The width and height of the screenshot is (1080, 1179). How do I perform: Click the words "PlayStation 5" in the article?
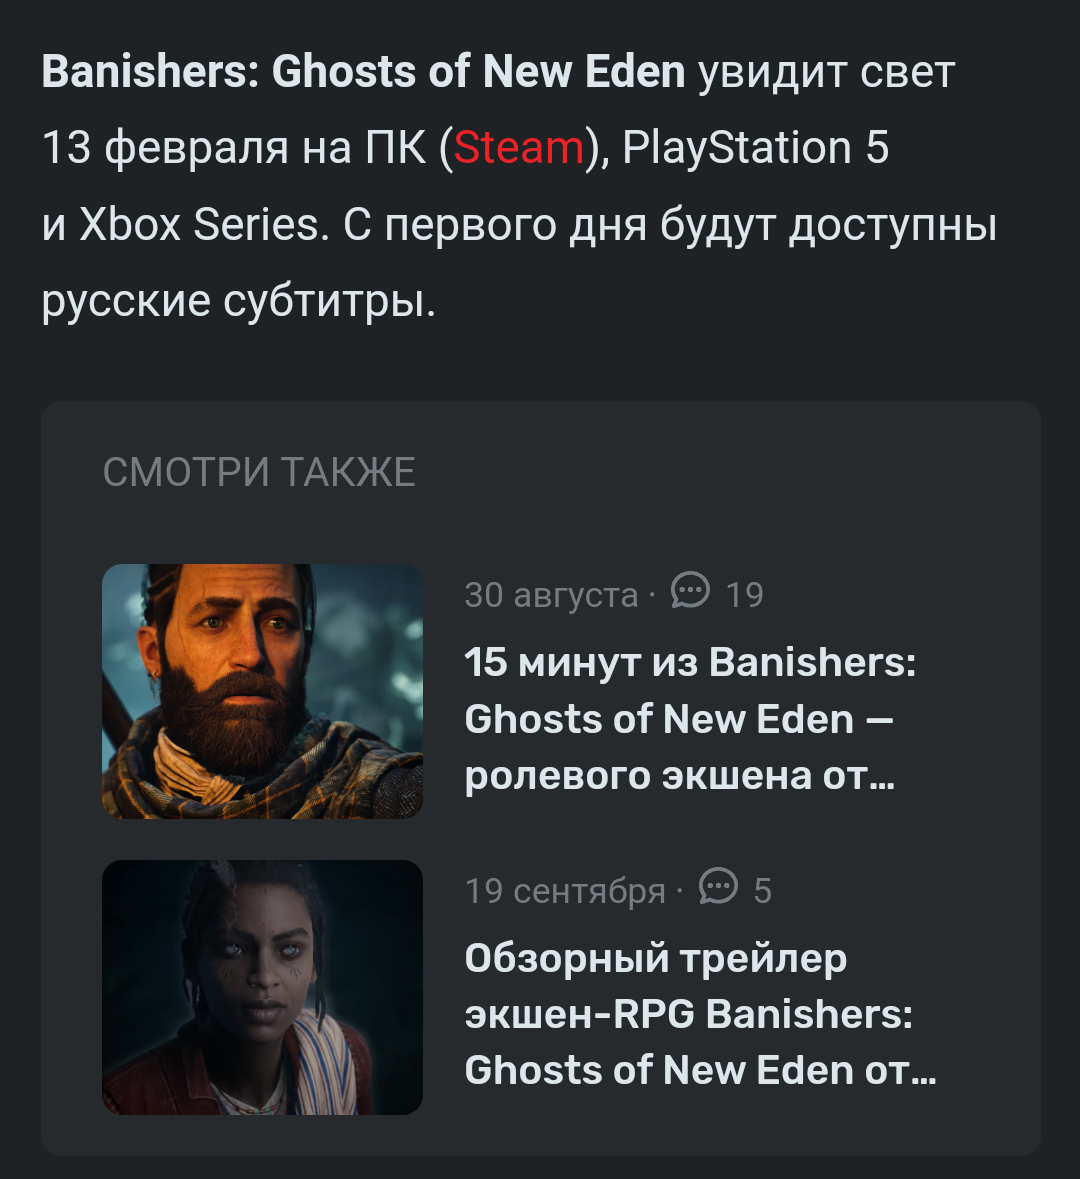756,147
